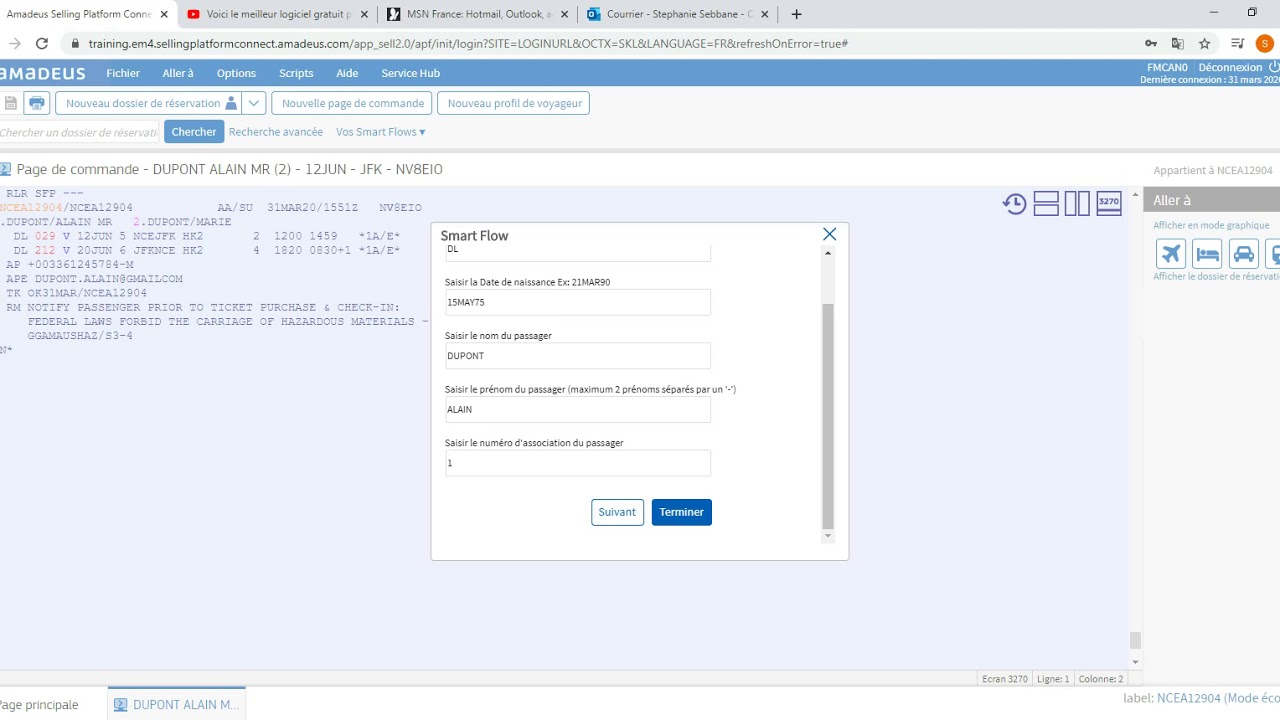Select the Page principale bottom tab
Viewport: 1280px width, 720px height.
[39, 704]
